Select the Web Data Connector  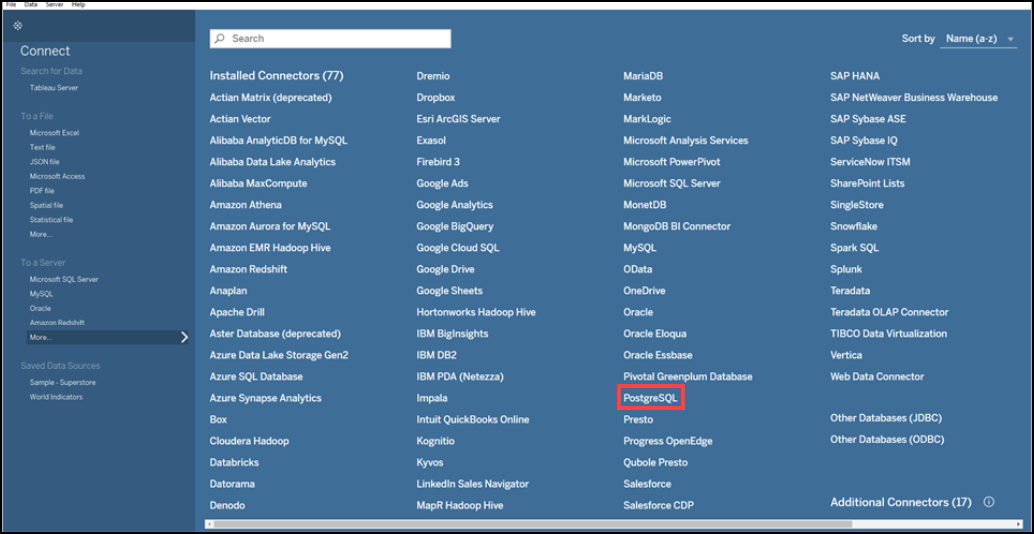(x=877, y=377)
